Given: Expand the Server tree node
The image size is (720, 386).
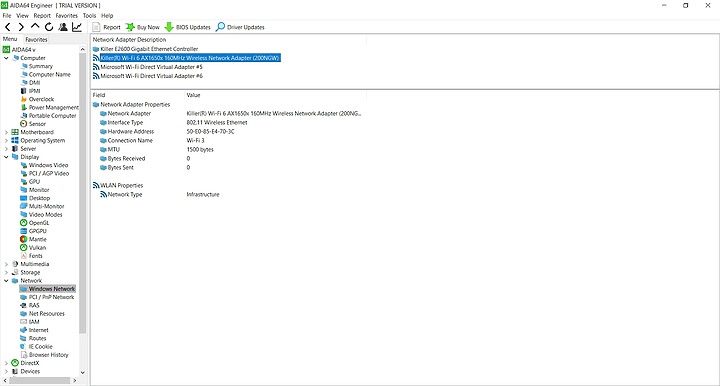Looking at the screenshot, I should coord(6,149).
